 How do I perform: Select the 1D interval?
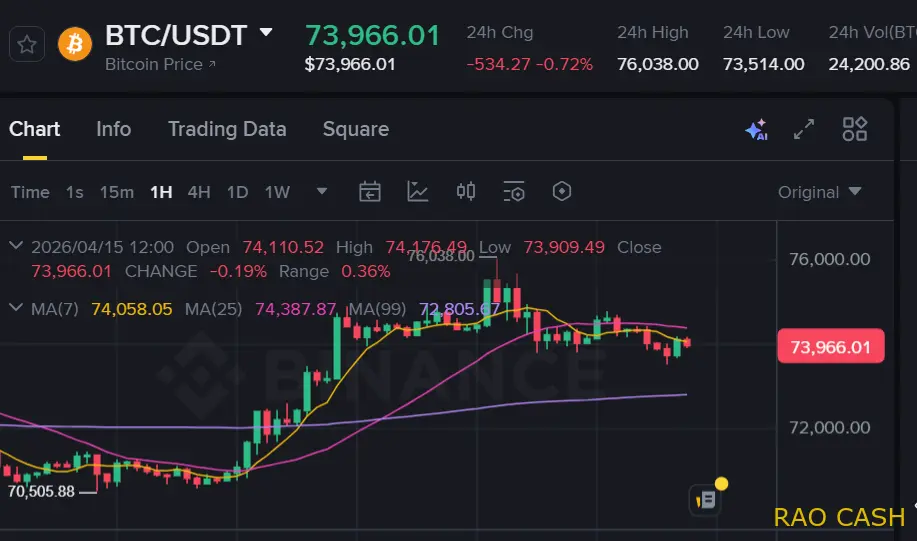(x=237, y=192)
